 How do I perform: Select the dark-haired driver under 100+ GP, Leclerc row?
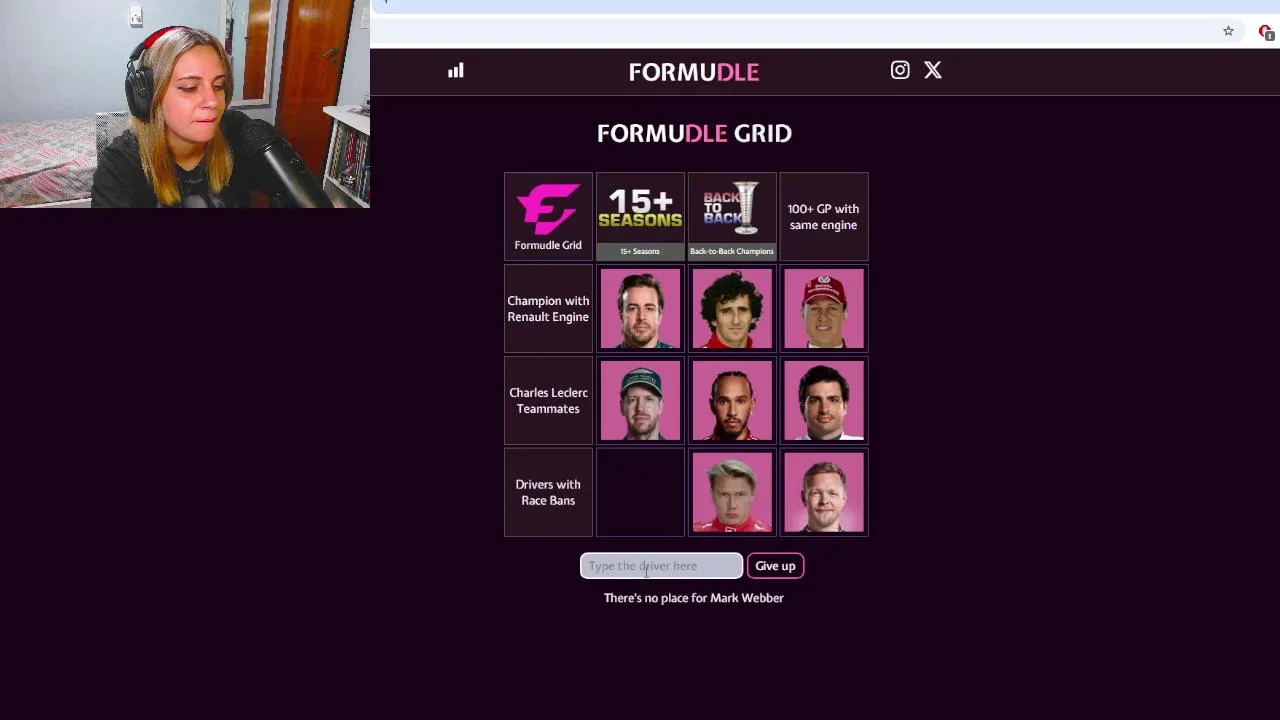point(824,400)
